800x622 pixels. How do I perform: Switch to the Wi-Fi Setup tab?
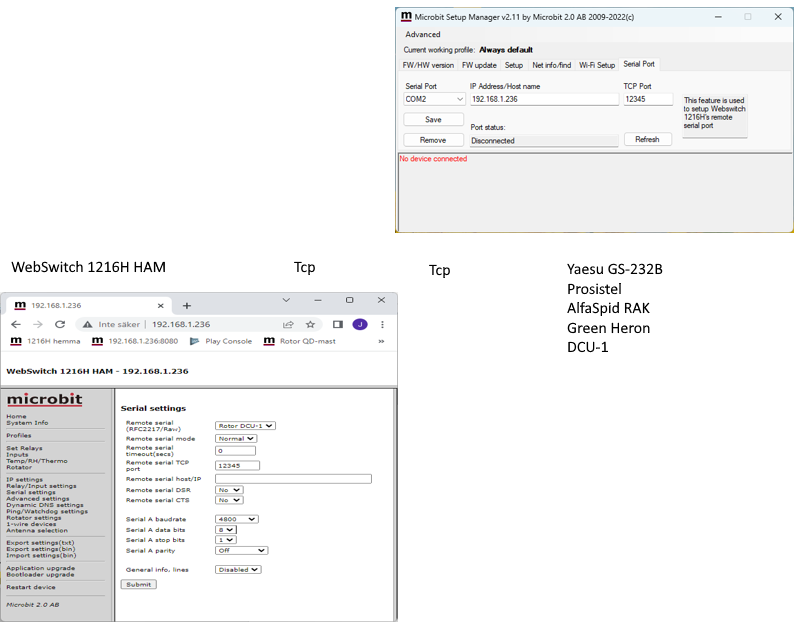pyautogui.click(x=597, y=65)
